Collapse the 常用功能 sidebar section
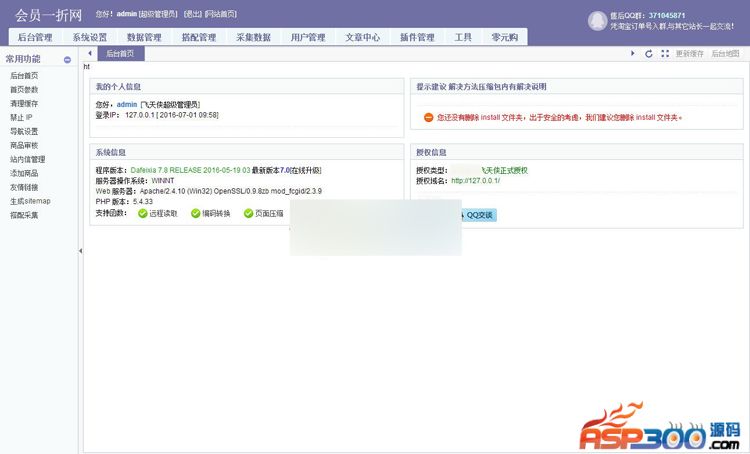Screen dimensions: 750x454 pos(67,60)
